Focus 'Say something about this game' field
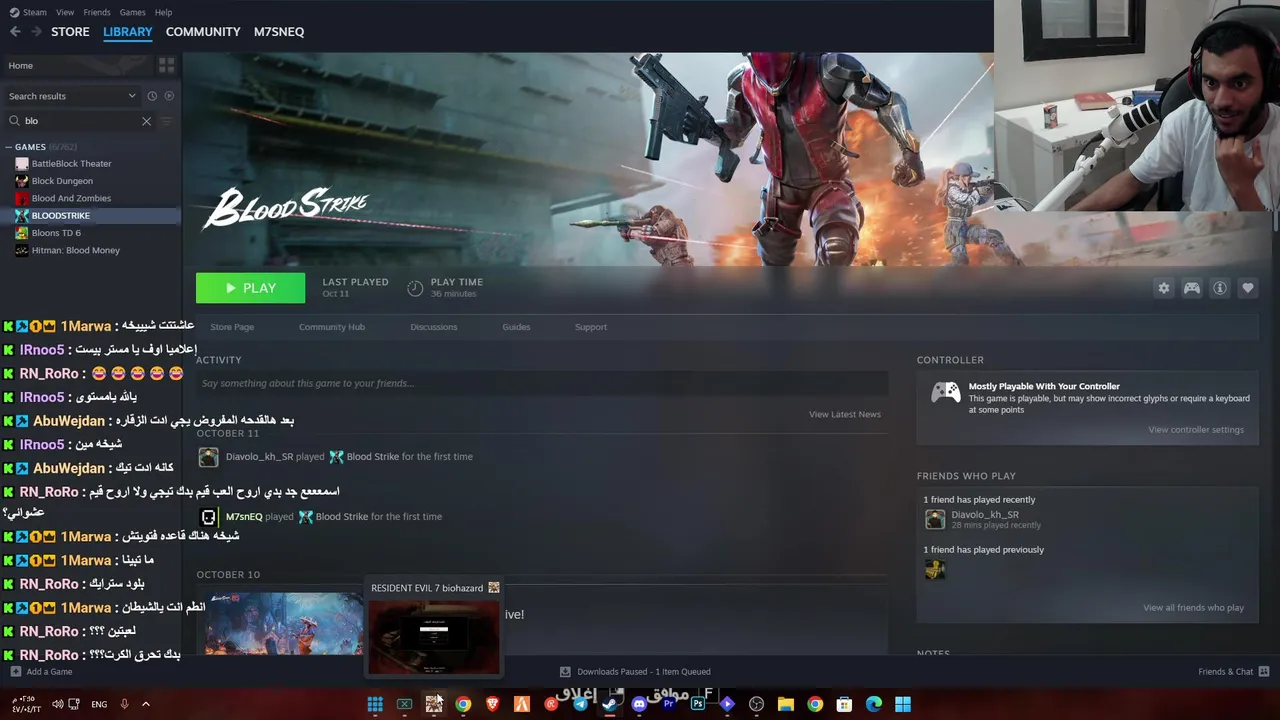 [542, 383]
